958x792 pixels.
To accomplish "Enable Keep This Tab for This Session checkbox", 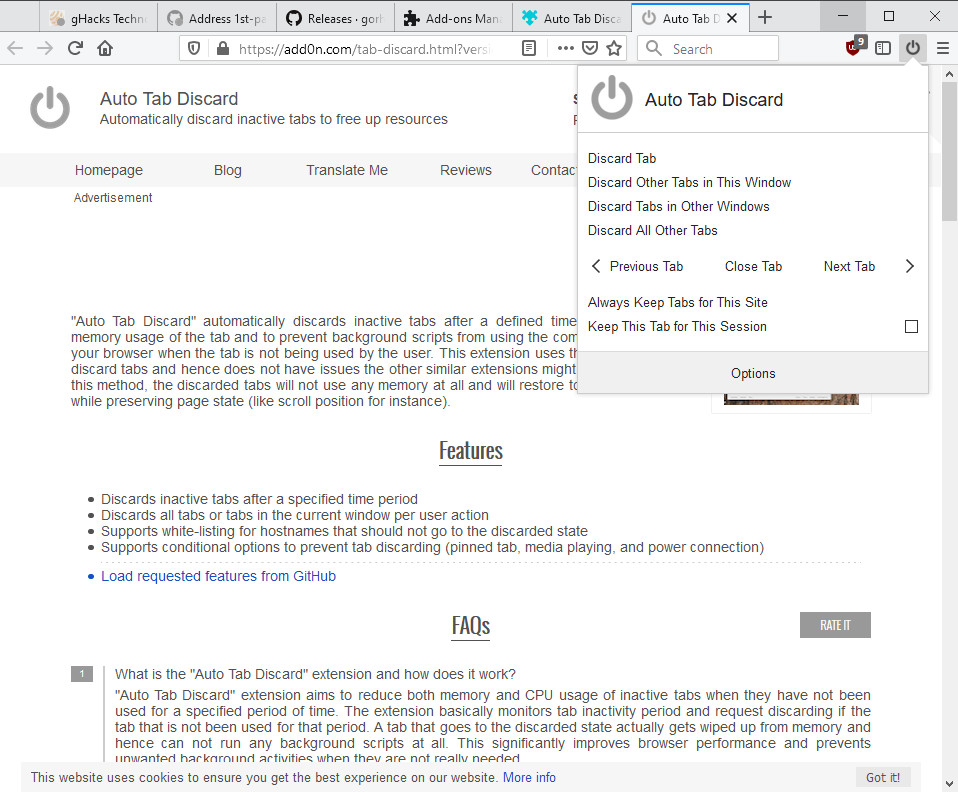I will (911, 327).
